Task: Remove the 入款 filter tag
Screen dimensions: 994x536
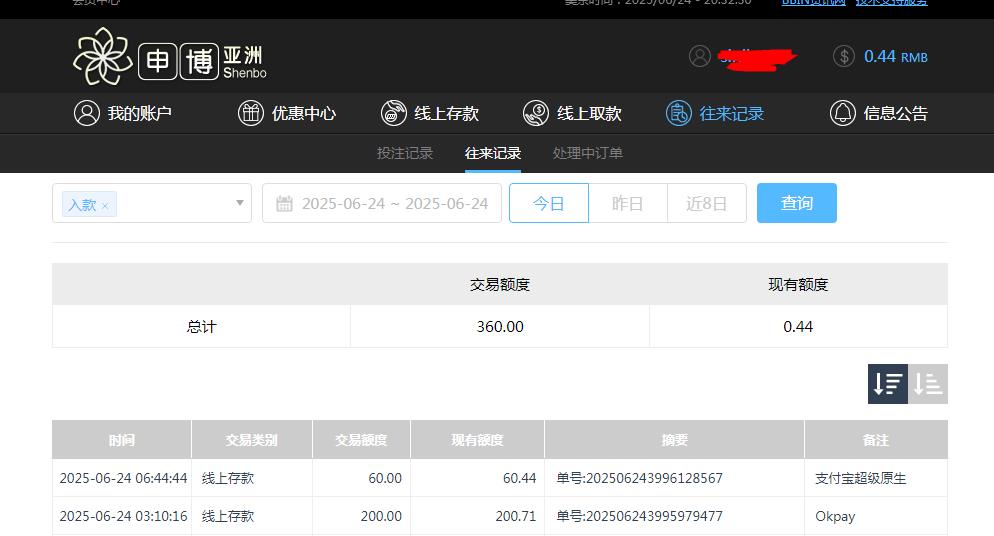Action: tap(105, 206)
